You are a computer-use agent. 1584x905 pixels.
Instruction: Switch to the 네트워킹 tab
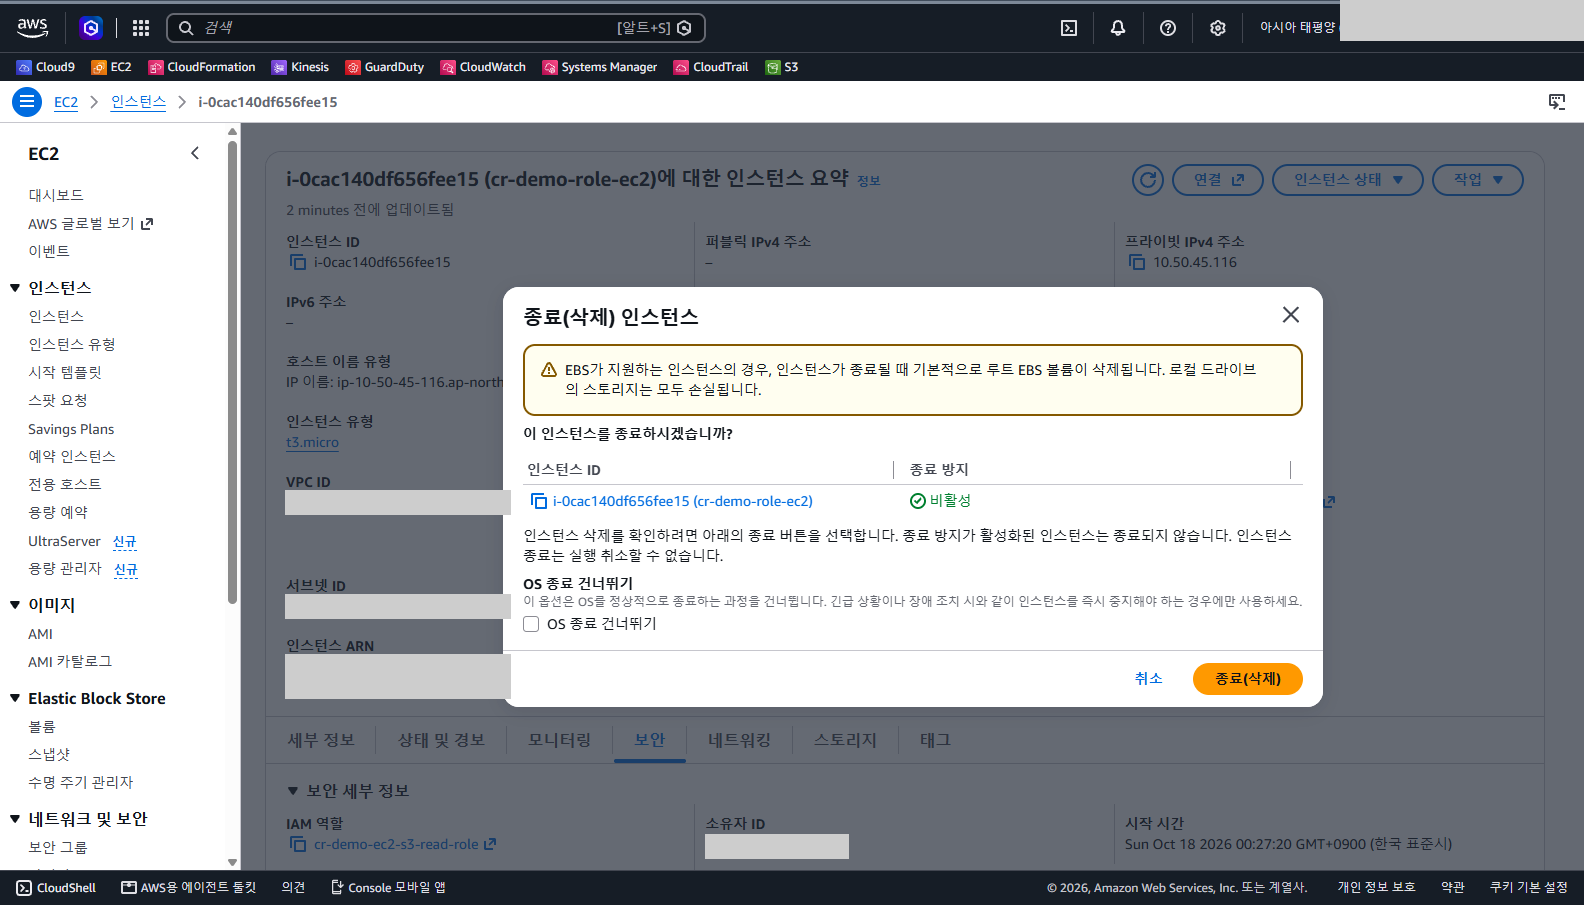click(740, 740)
